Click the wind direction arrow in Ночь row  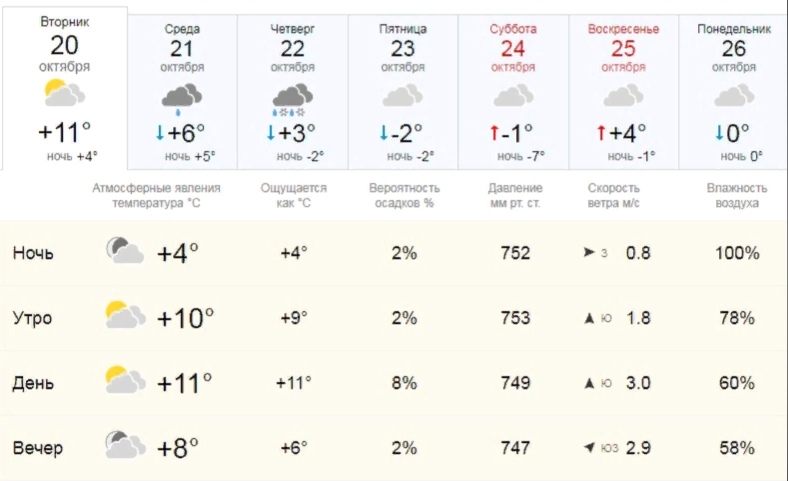coord(588,253)
